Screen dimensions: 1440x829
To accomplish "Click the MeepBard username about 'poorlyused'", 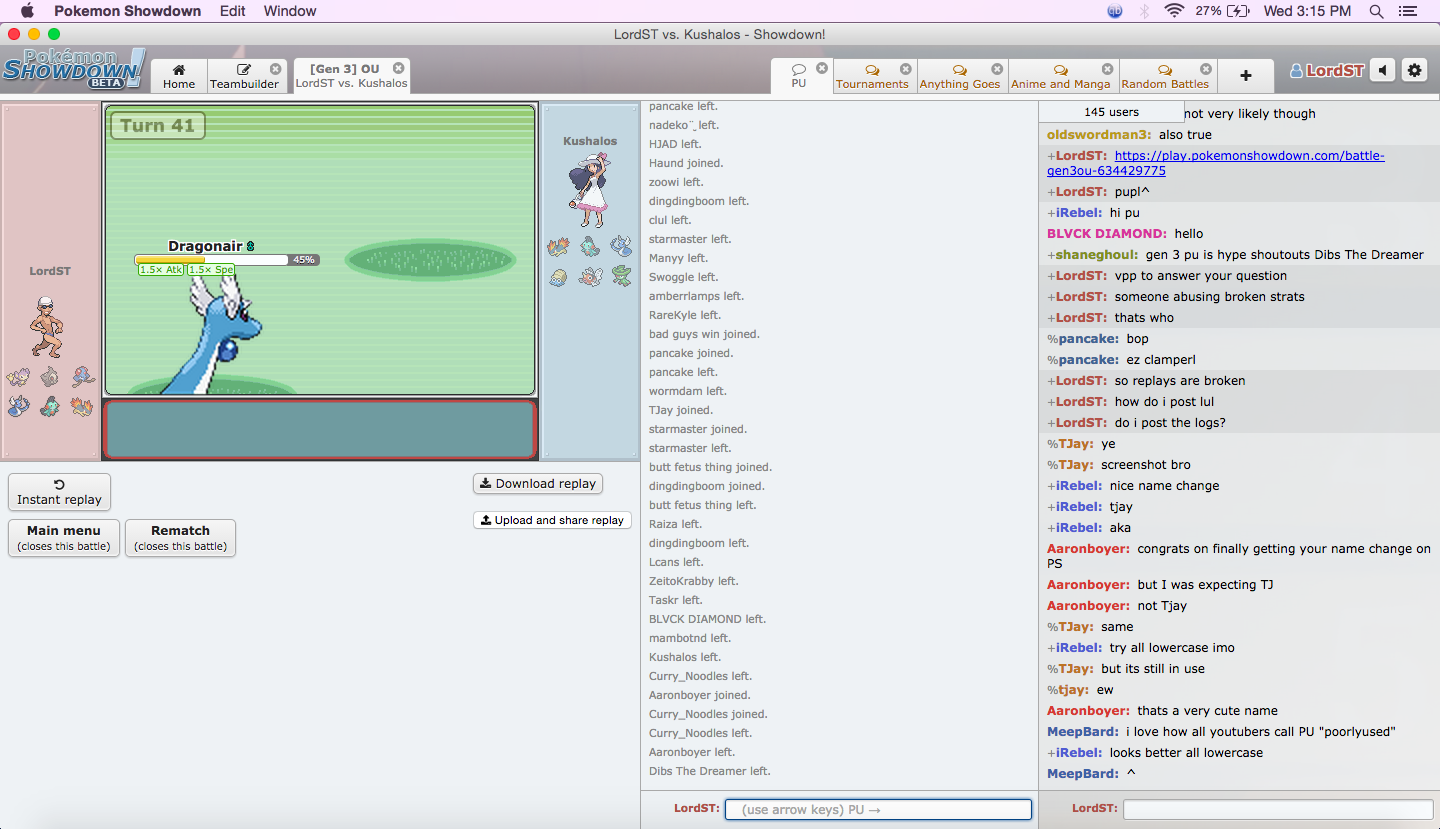I will point(1083,732).
